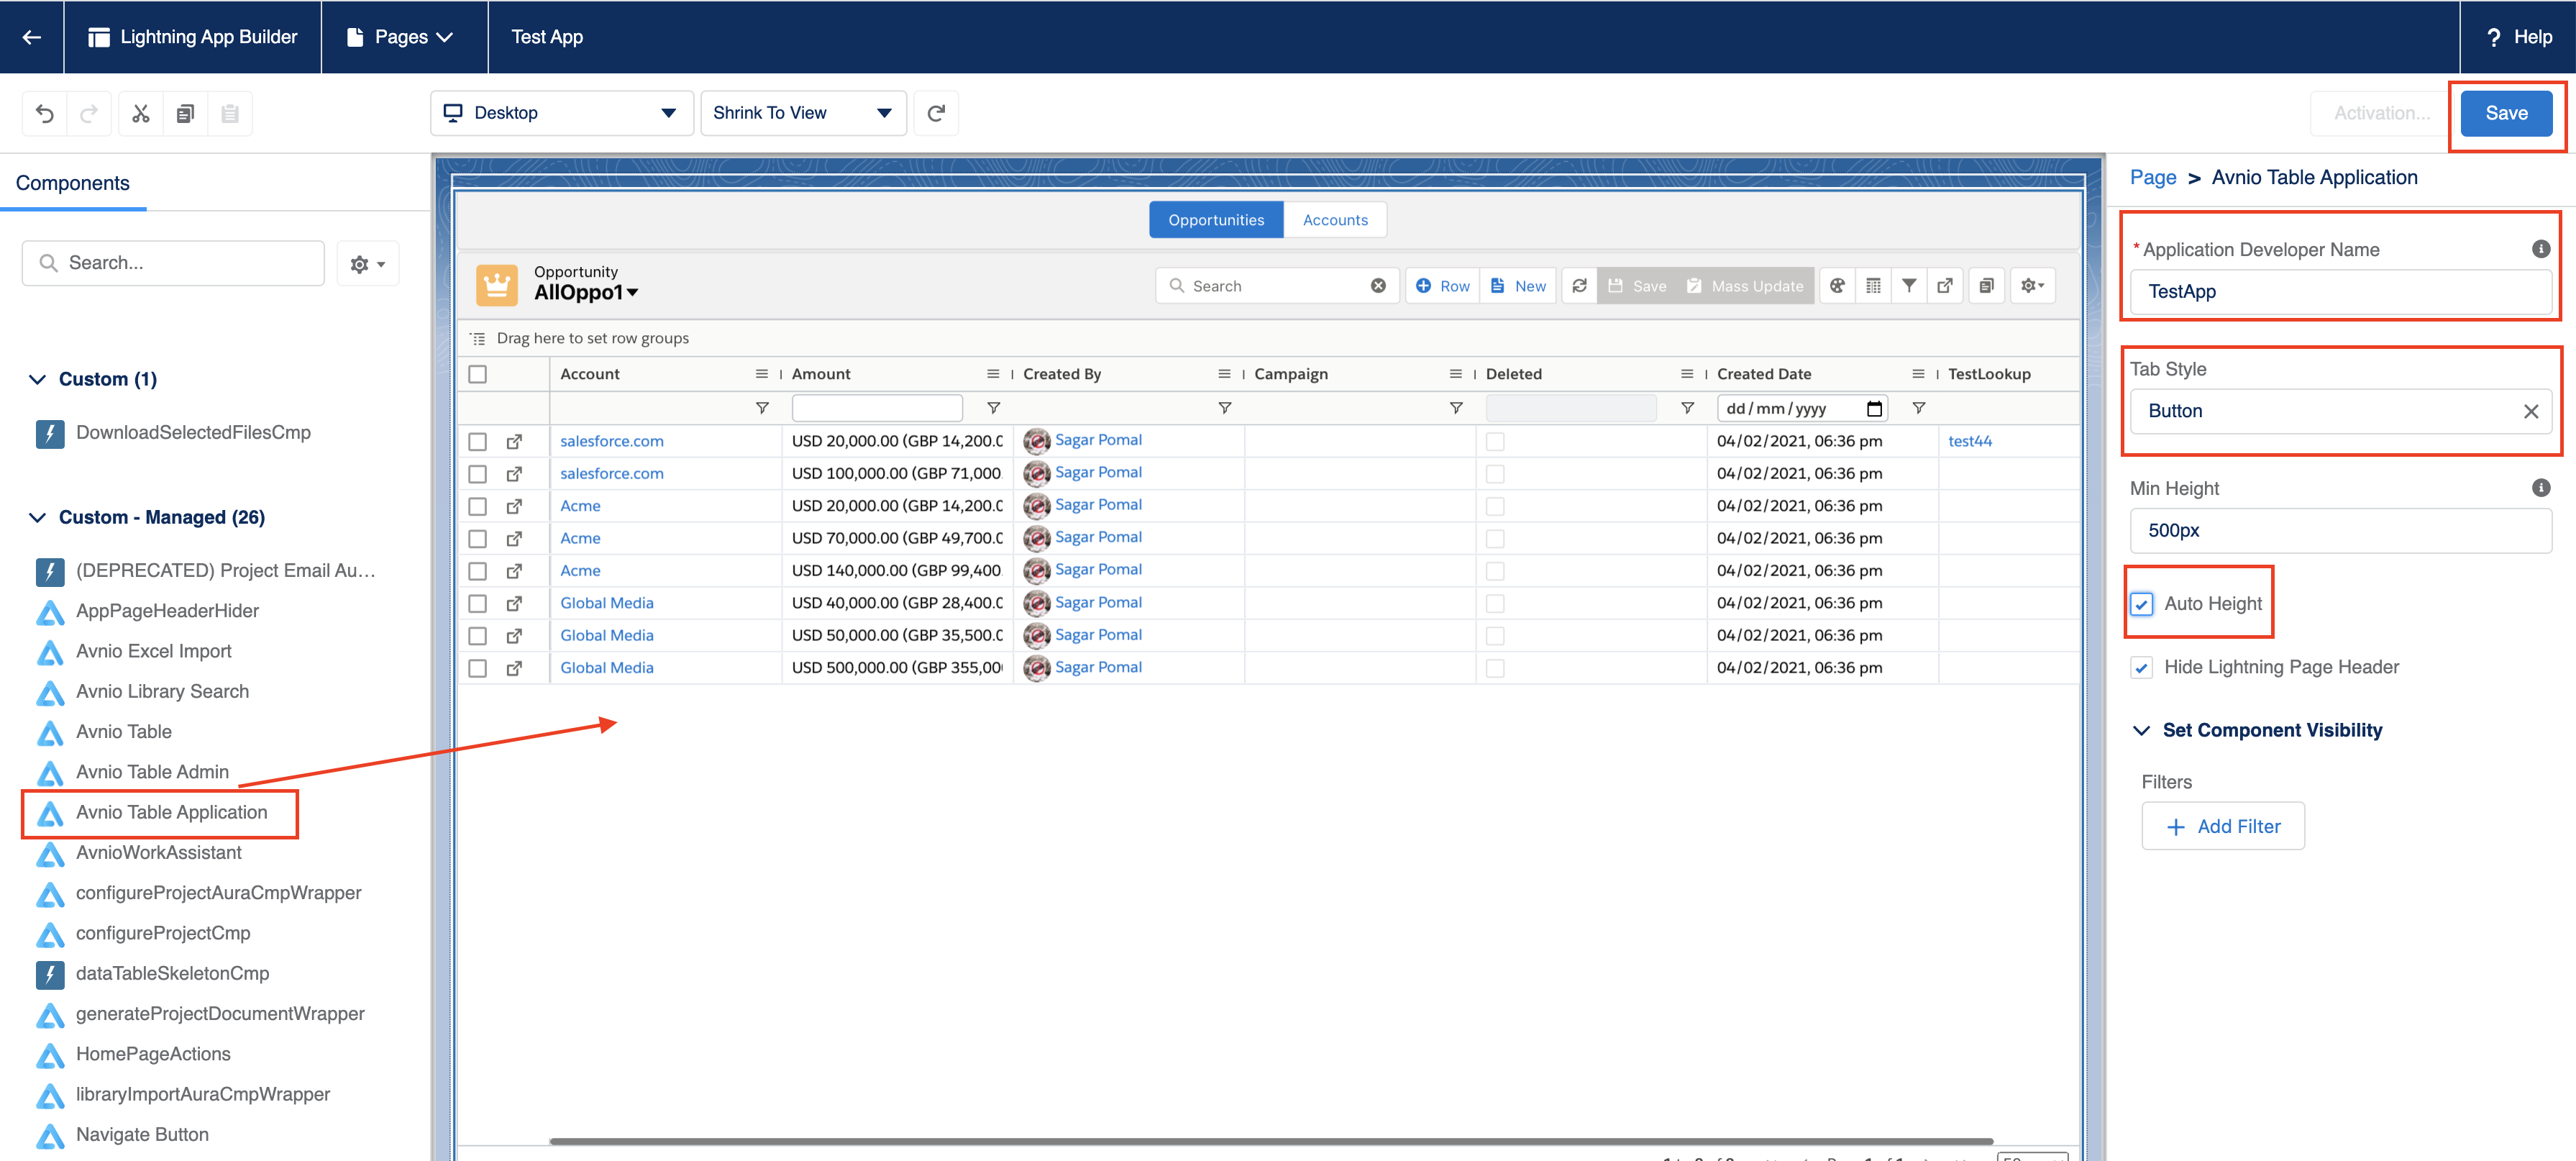This screenshot has width=2576, height=1161.
Task: Click the cut scissors icon
Action: click(x=141, y=113)
